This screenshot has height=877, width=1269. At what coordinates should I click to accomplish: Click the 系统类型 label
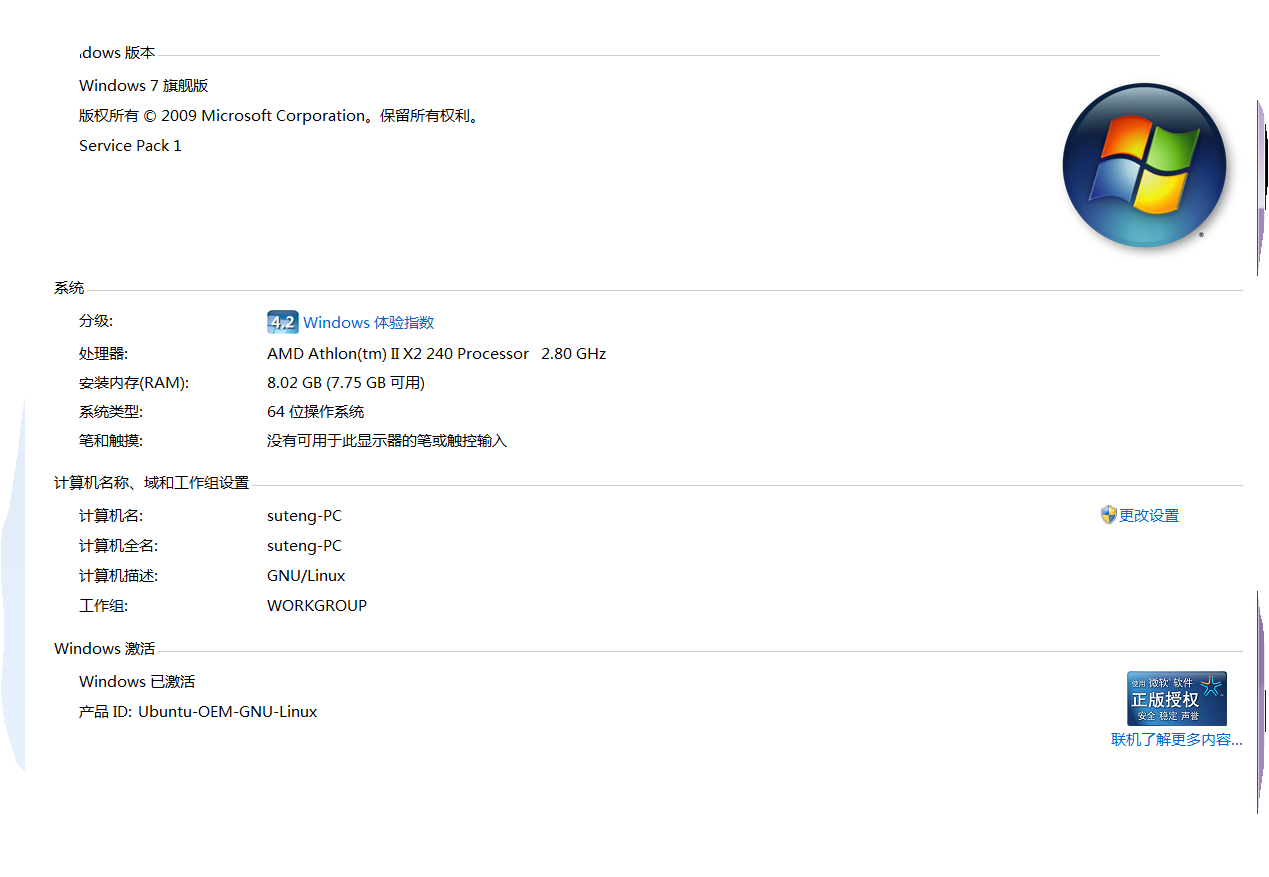(111, 411)
